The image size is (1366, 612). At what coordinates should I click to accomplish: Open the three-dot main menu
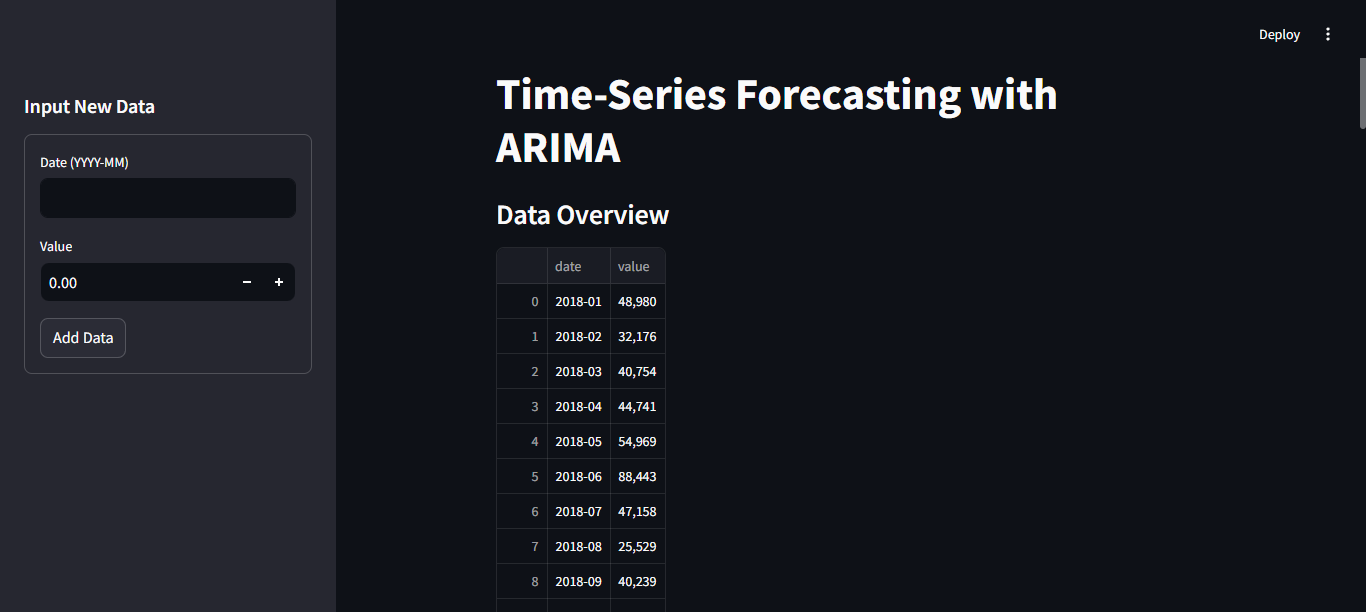[x=1328, y=34]
